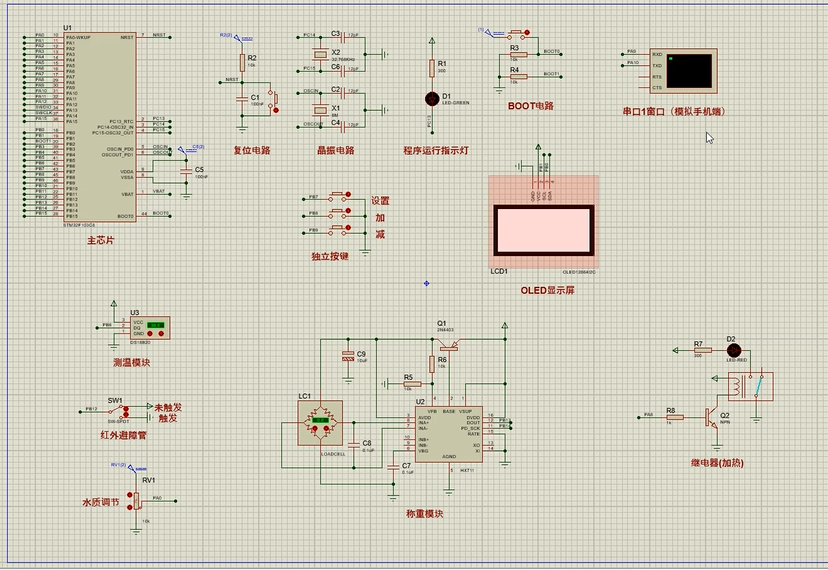This screenshot has width=828, height=570.
Task: Select the U2 HX711 chip
Action: click(448, 434)
